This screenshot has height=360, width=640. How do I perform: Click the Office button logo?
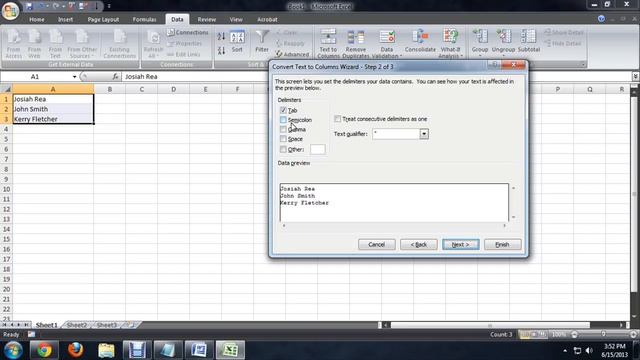coord(10,11)
